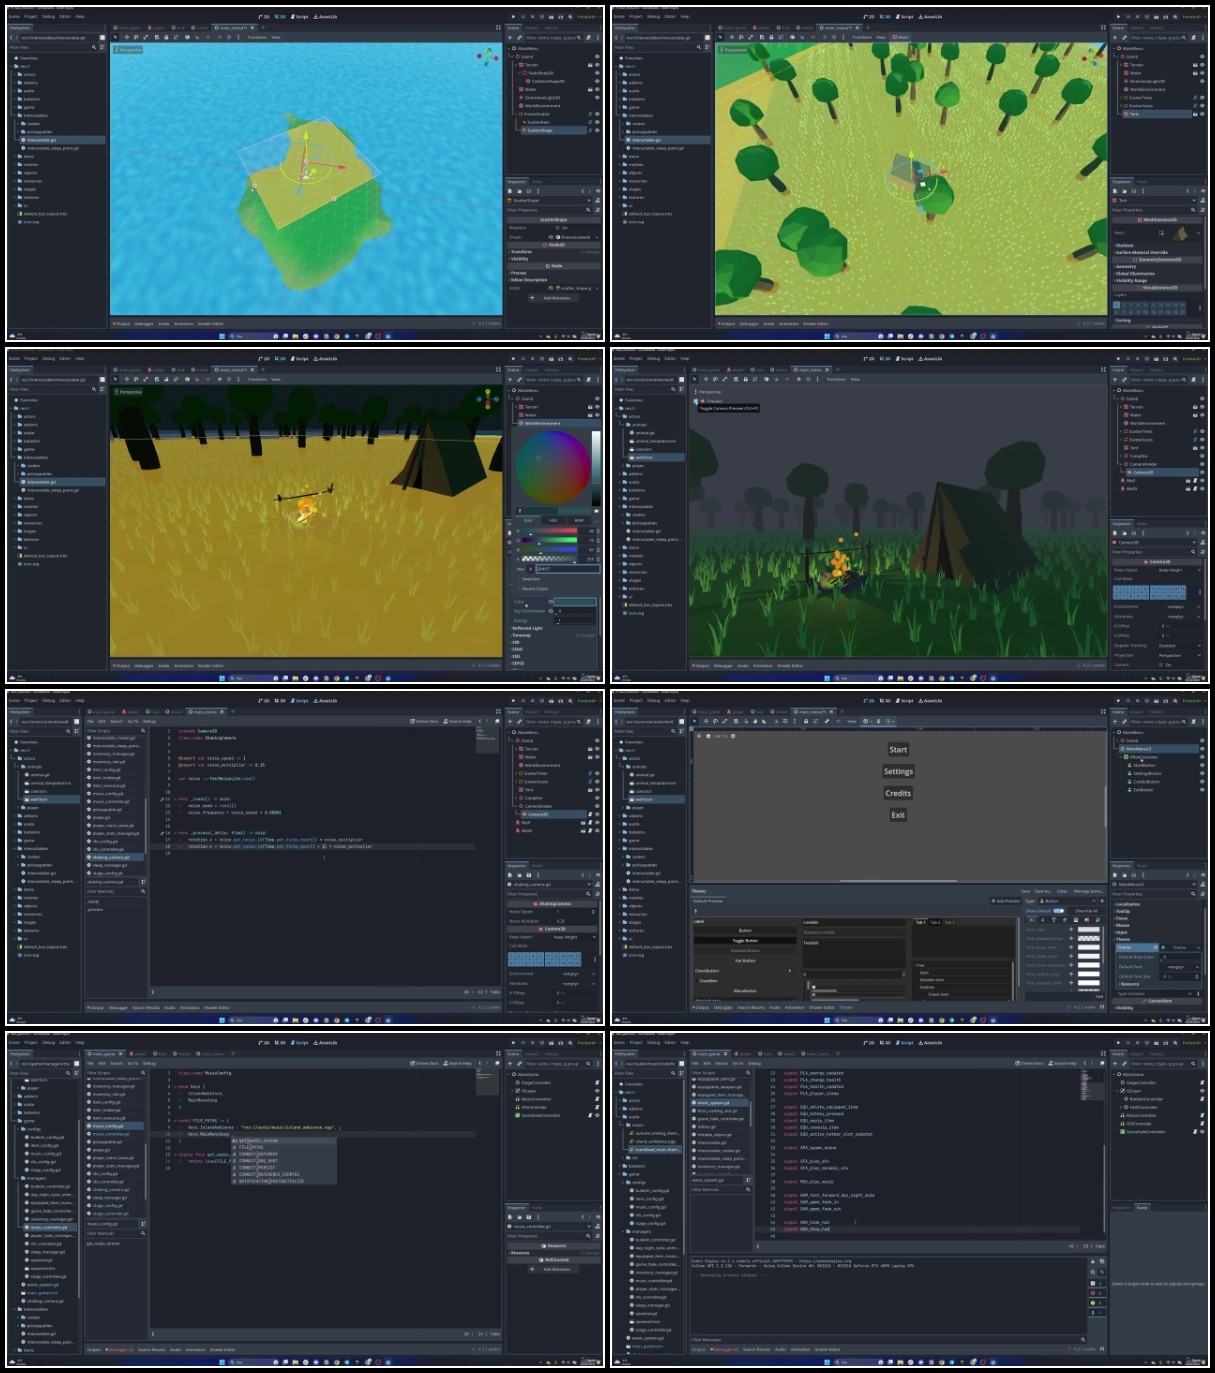1215x1373 pixels.
Task: Click Online Docs in event signals script editor
Action: coord(1029,1063)
